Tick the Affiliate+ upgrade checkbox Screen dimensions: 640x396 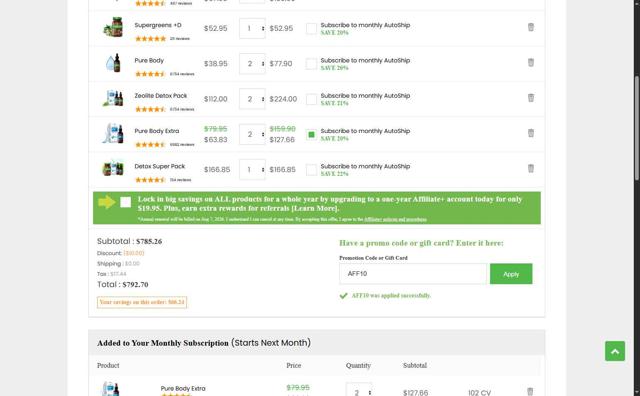pyautogui.click(x=126, y=202)
